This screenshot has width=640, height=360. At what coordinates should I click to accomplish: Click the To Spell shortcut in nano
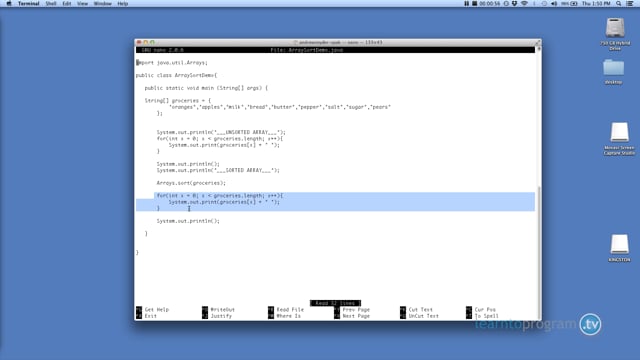482,316
